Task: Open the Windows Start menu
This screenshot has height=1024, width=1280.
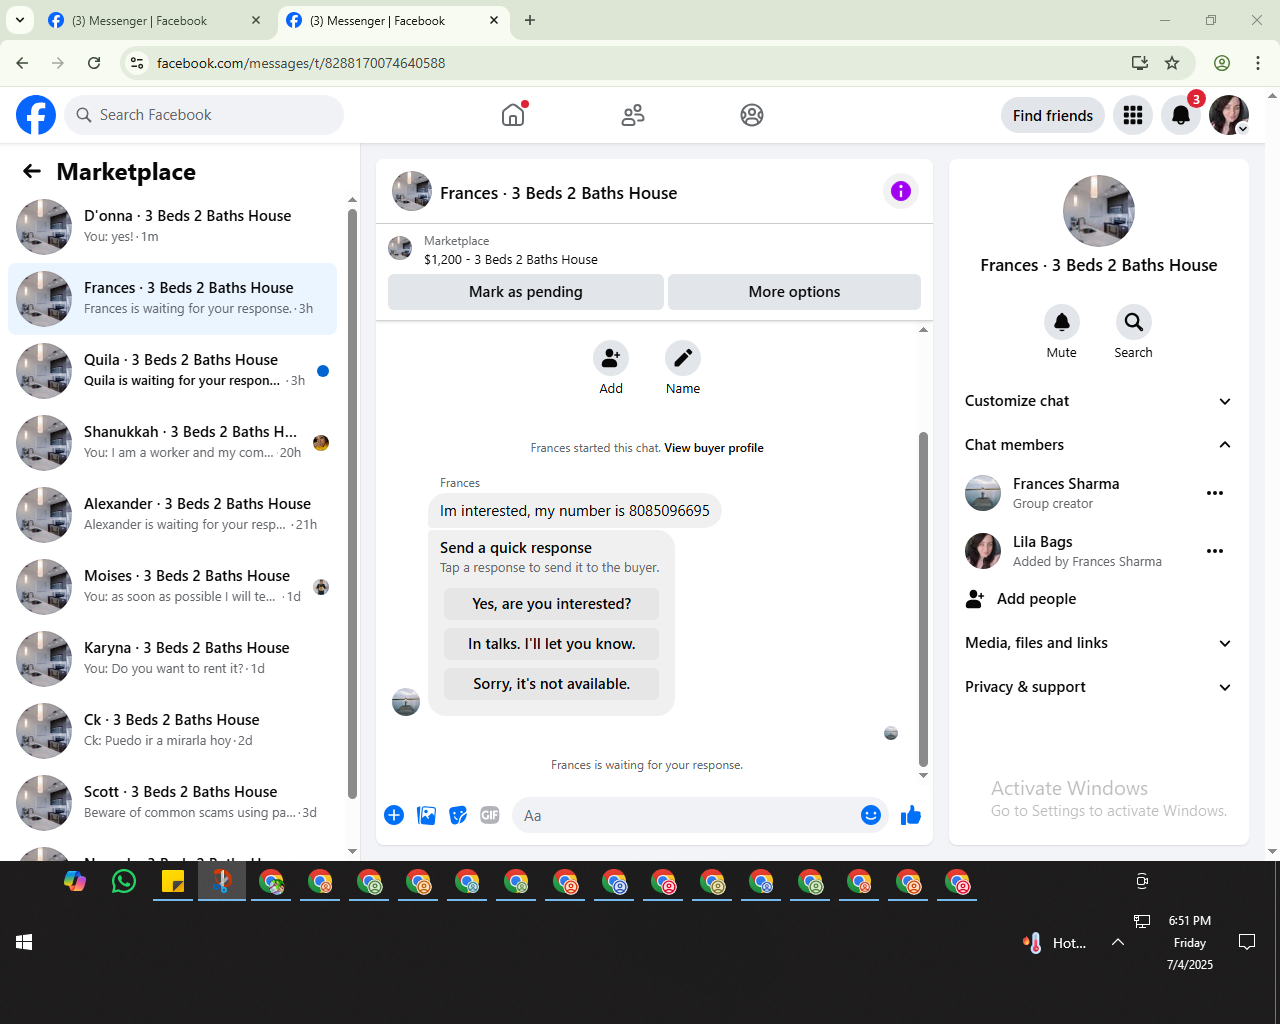Action: [24, 942]
